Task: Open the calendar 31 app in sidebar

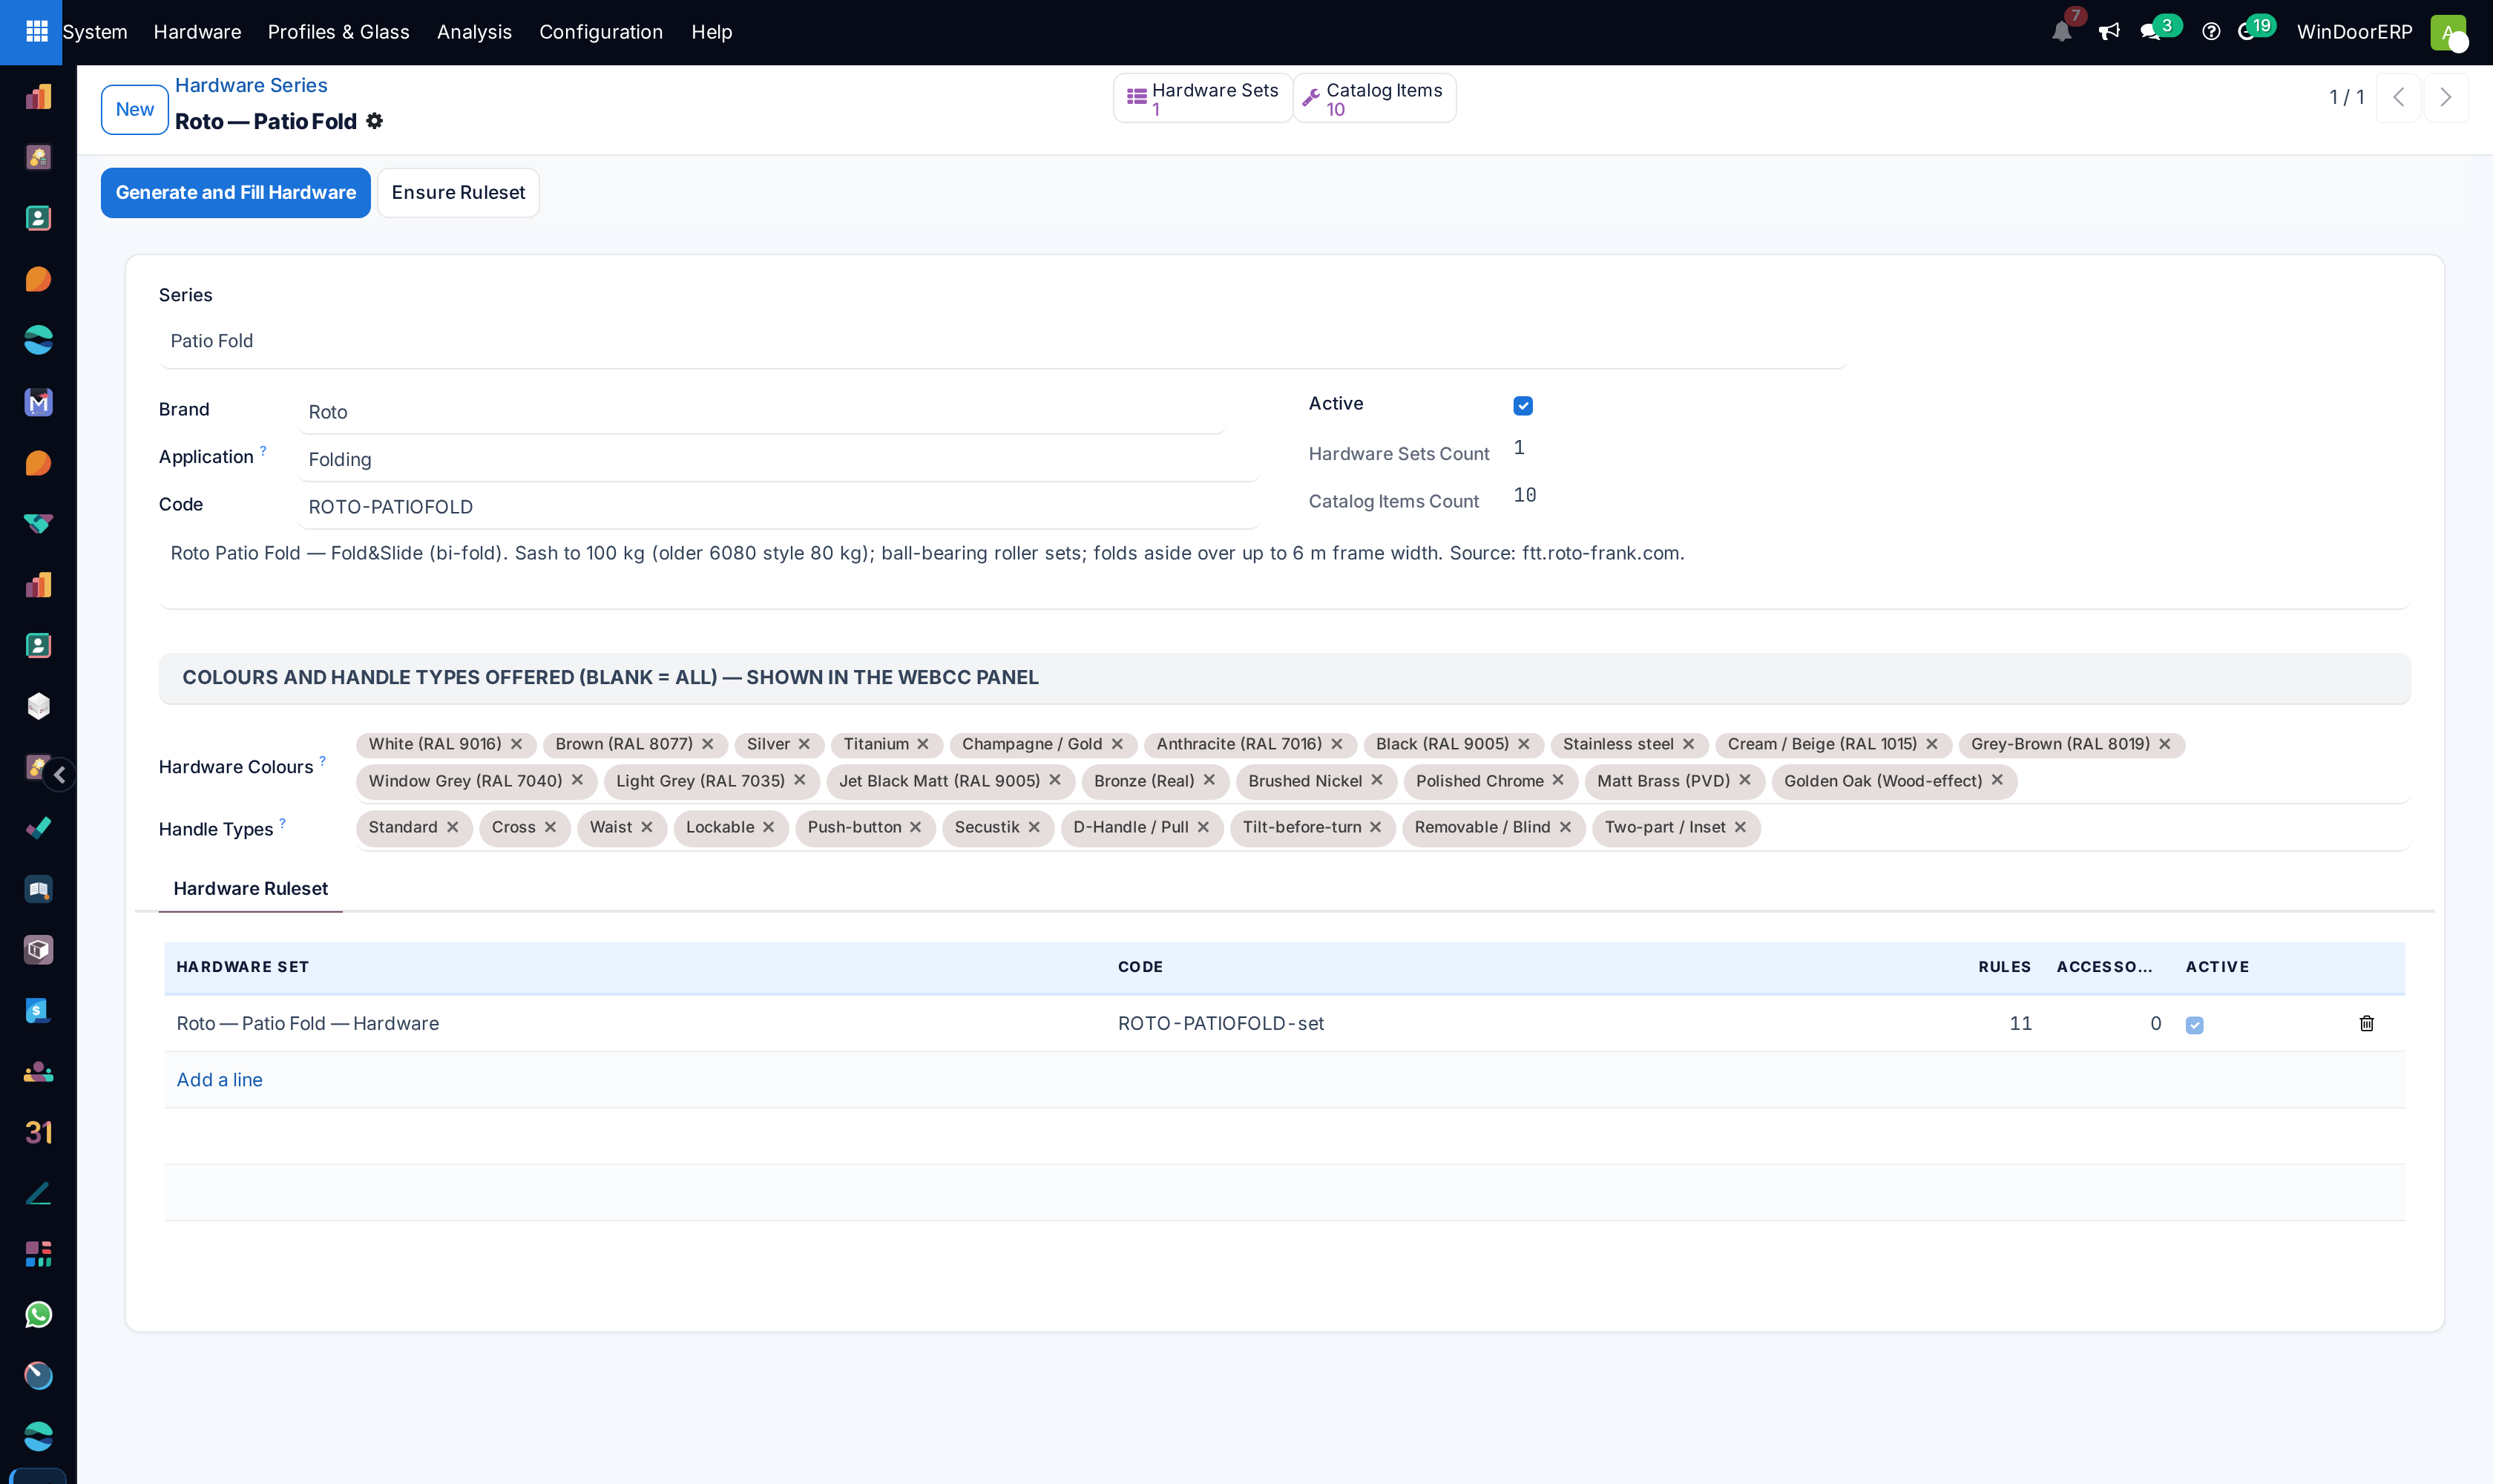Action: [x=38, y=1132]
